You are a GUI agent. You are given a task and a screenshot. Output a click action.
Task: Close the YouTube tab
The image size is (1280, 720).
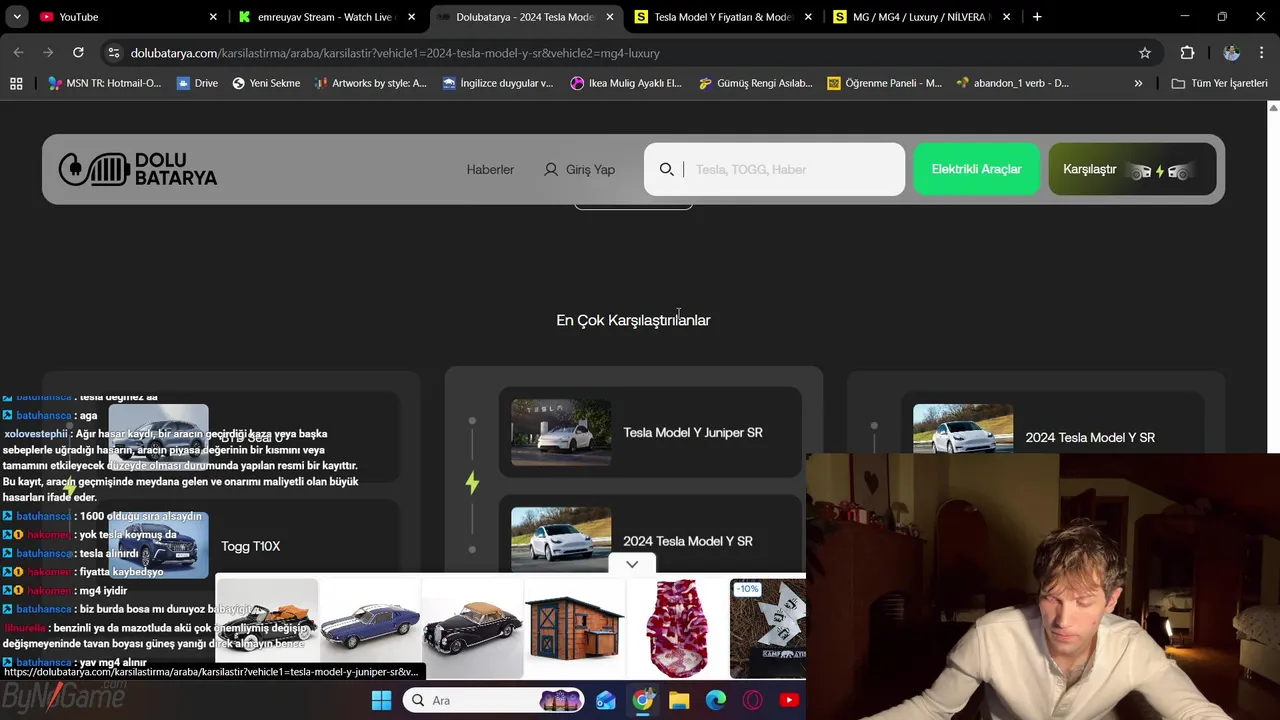(213, 17)
